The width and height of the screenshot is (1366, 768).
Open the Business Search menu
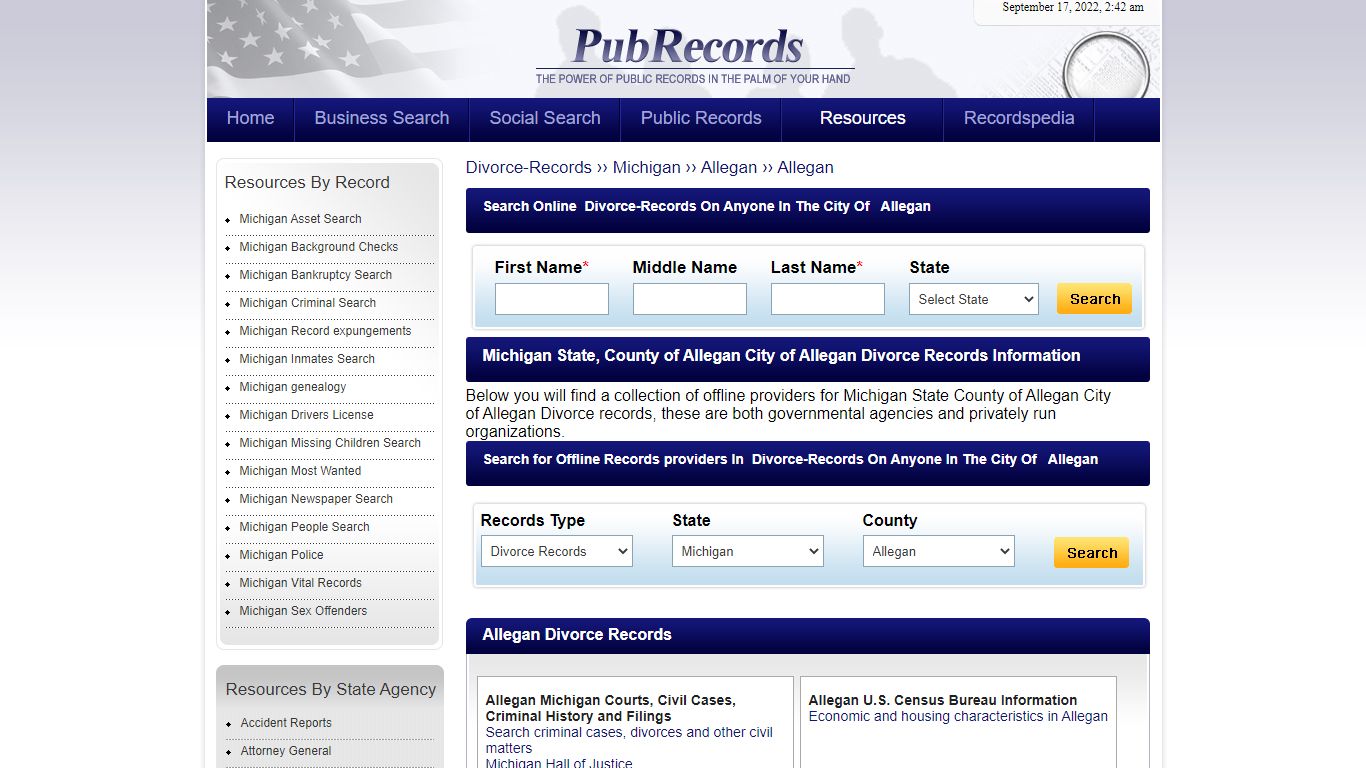click(x=382, y=118)
